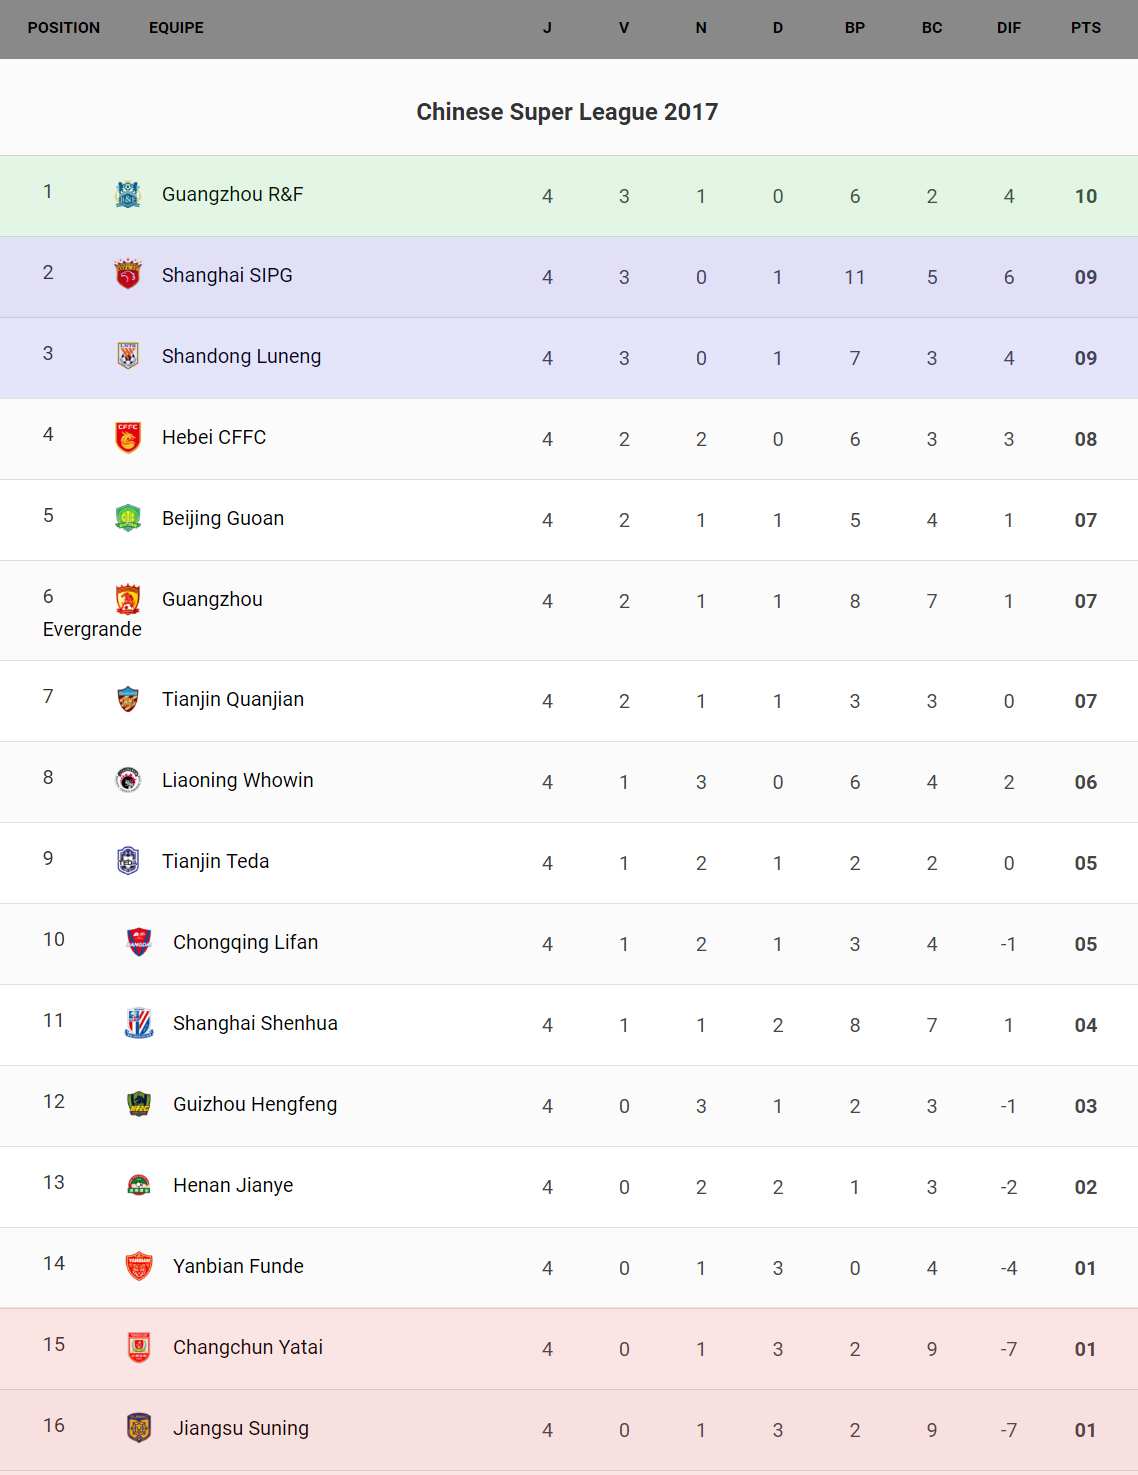Click the Chinese Super League 2017 title
Screen dimensions: 1138x1475
point(567,112)
